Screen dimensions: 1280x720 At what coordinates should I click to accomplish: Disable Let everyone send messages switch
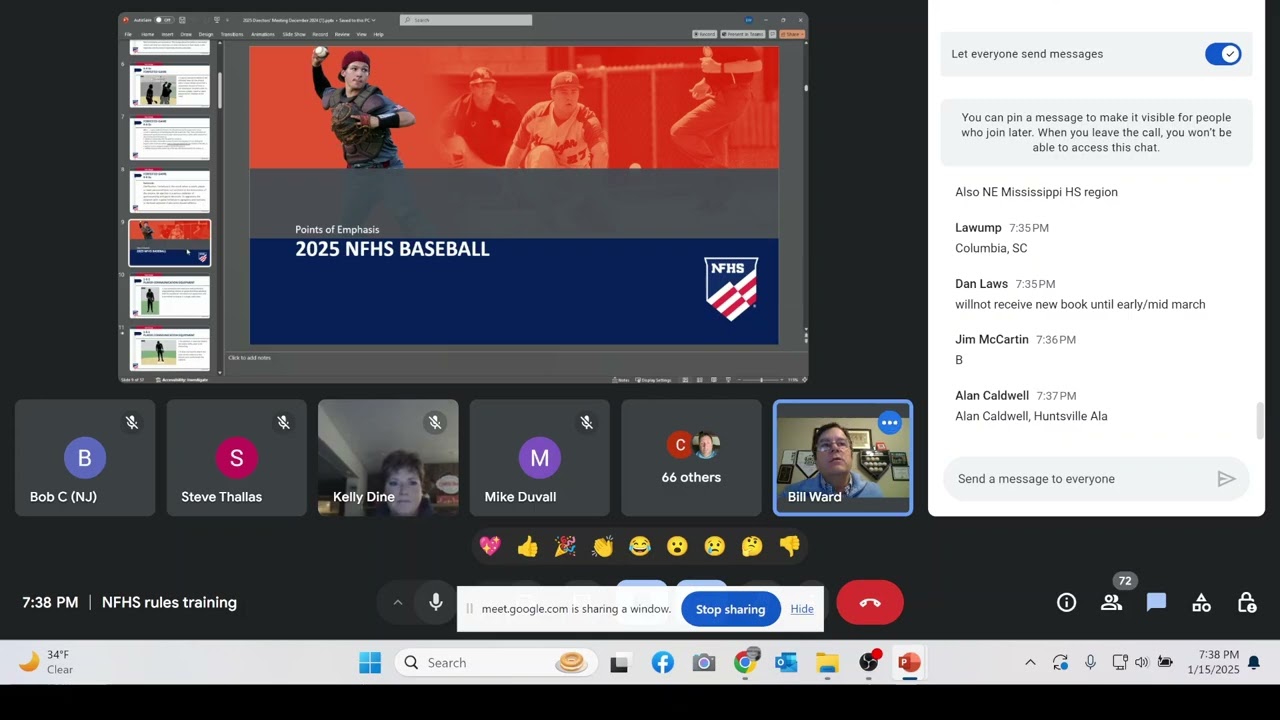(1223, 54)
